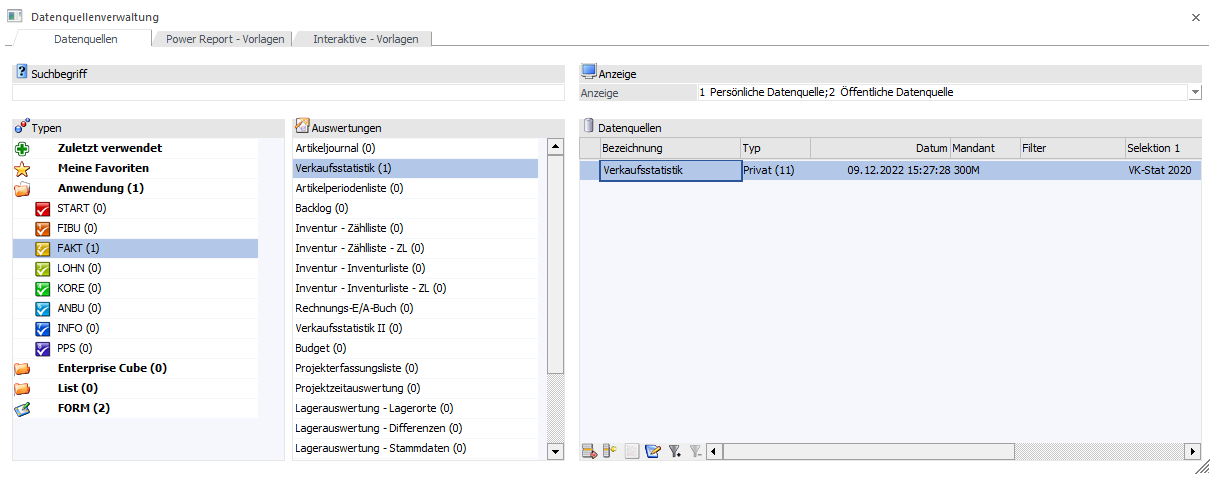Click the Zuletzt verwendet green plus icon
Image resolution: width=1214 pixels, height=479 pixels.
click(x=22, y=148)
